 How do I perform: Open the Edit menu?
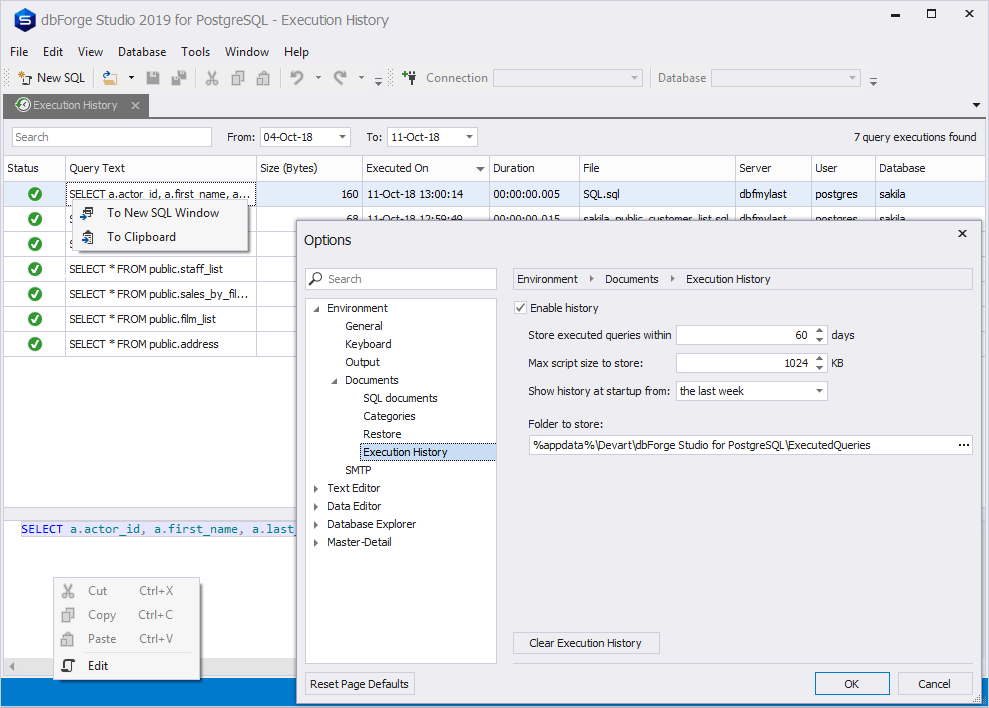pyautogui.click(x=53, y=52)
